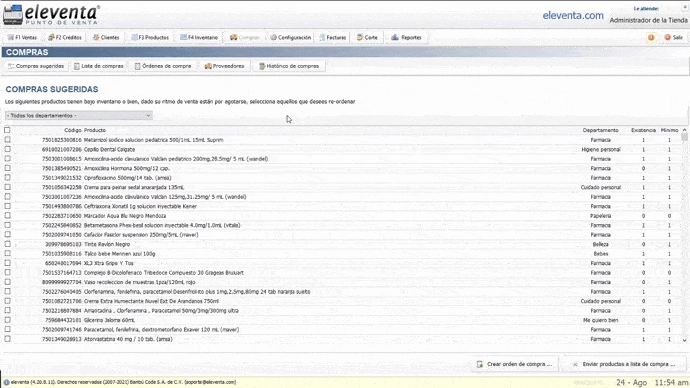This screenshot has width=690, height=388.
Task: Tick the Talco bebe Mennen checkbox
Action: pos(7,253)
